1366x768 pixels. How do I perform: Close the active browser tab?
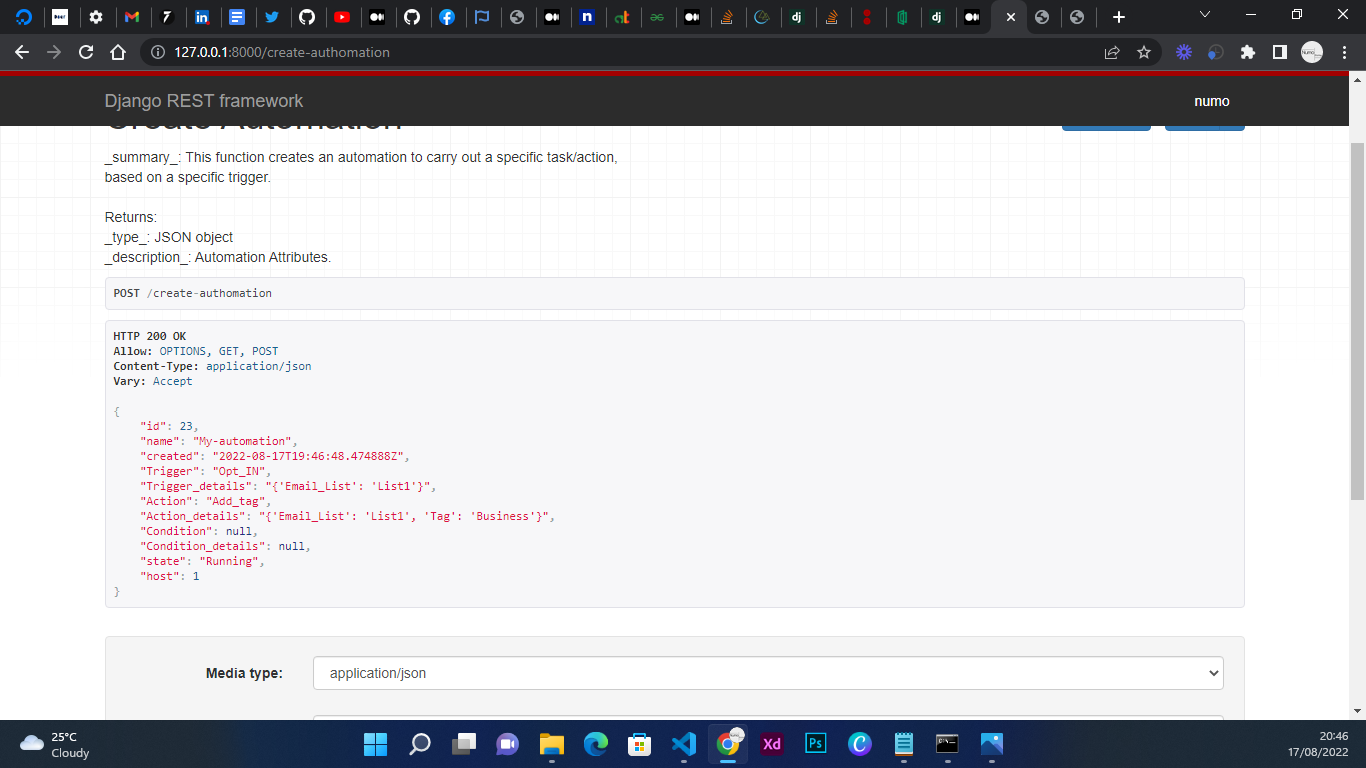(x=1010, y=17)
